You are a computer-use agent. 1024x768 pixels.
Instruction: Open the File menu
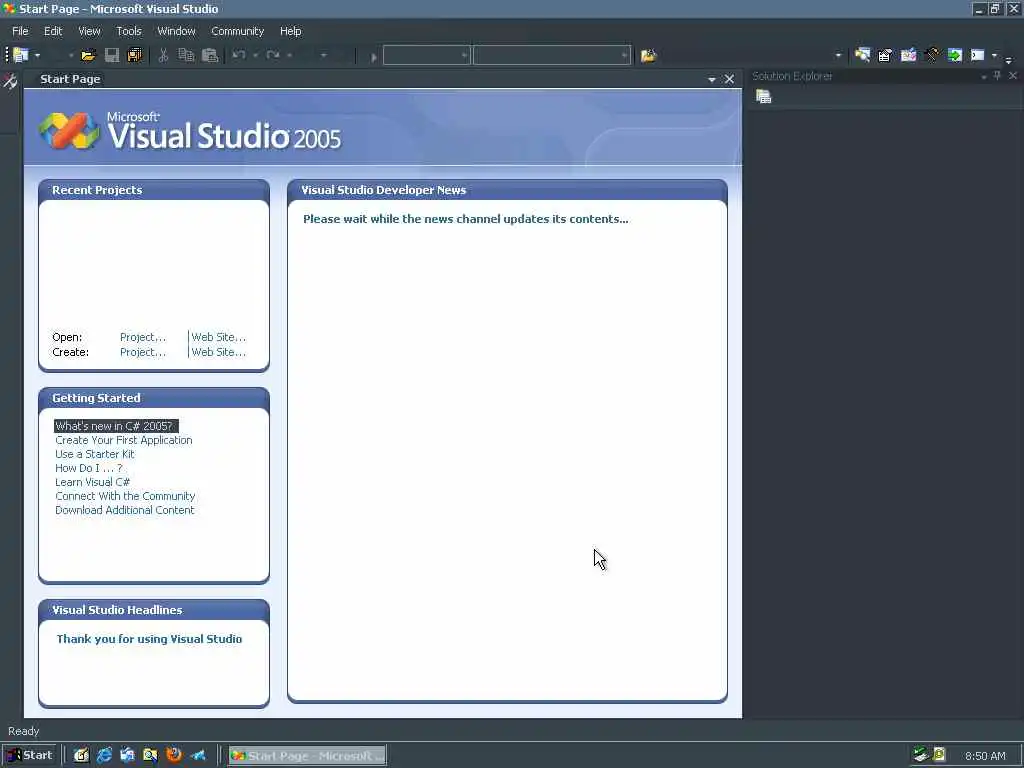[x=20, y=31]
